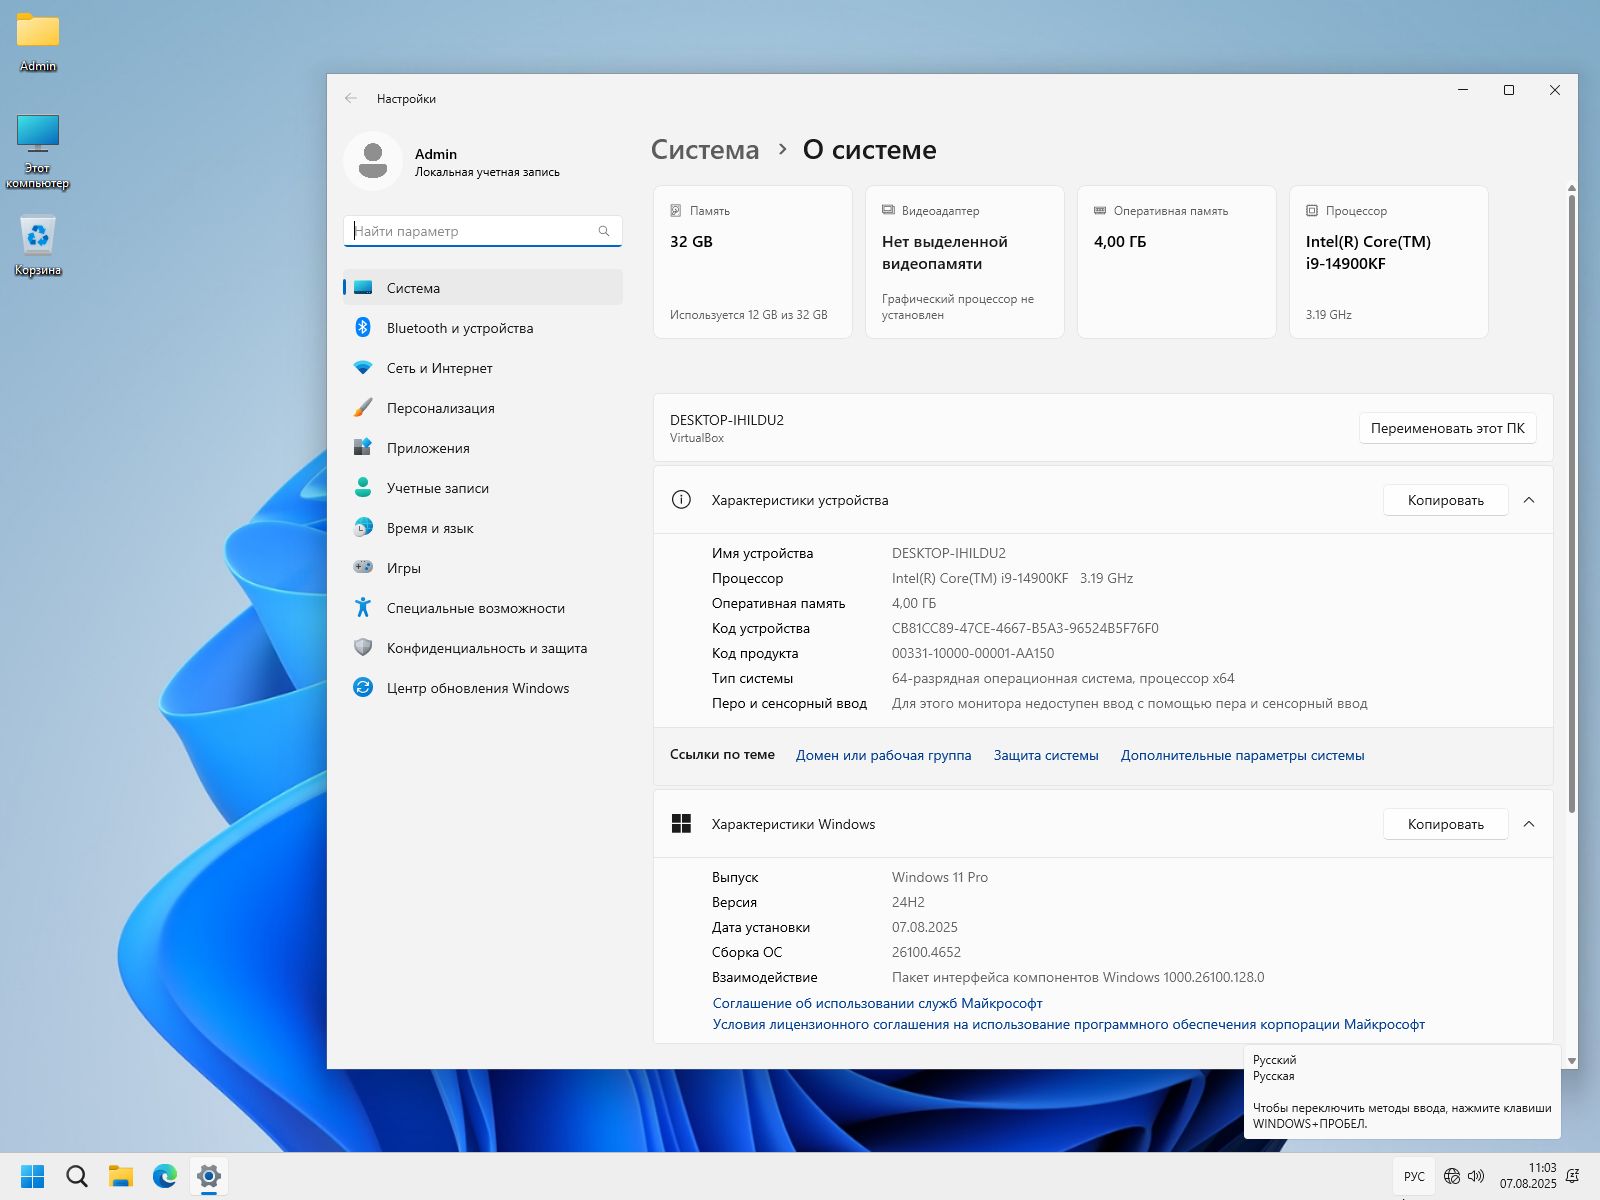
Task: Open Соглашение об использовании служб Майкрософт
Action: pos(877,1003)
